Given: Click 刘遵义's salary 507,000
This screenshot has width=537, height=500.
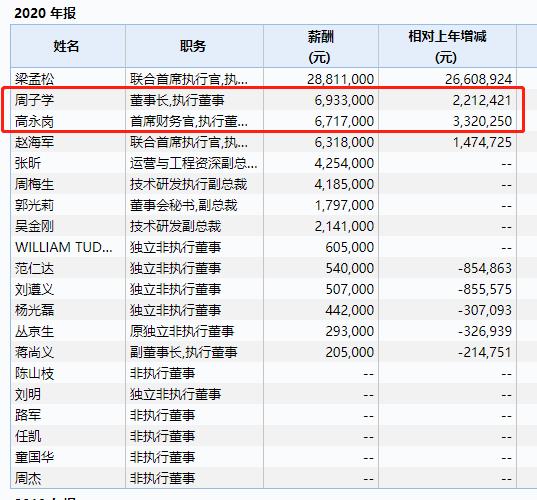Looking at the screenshot, I should pos(349,289).
